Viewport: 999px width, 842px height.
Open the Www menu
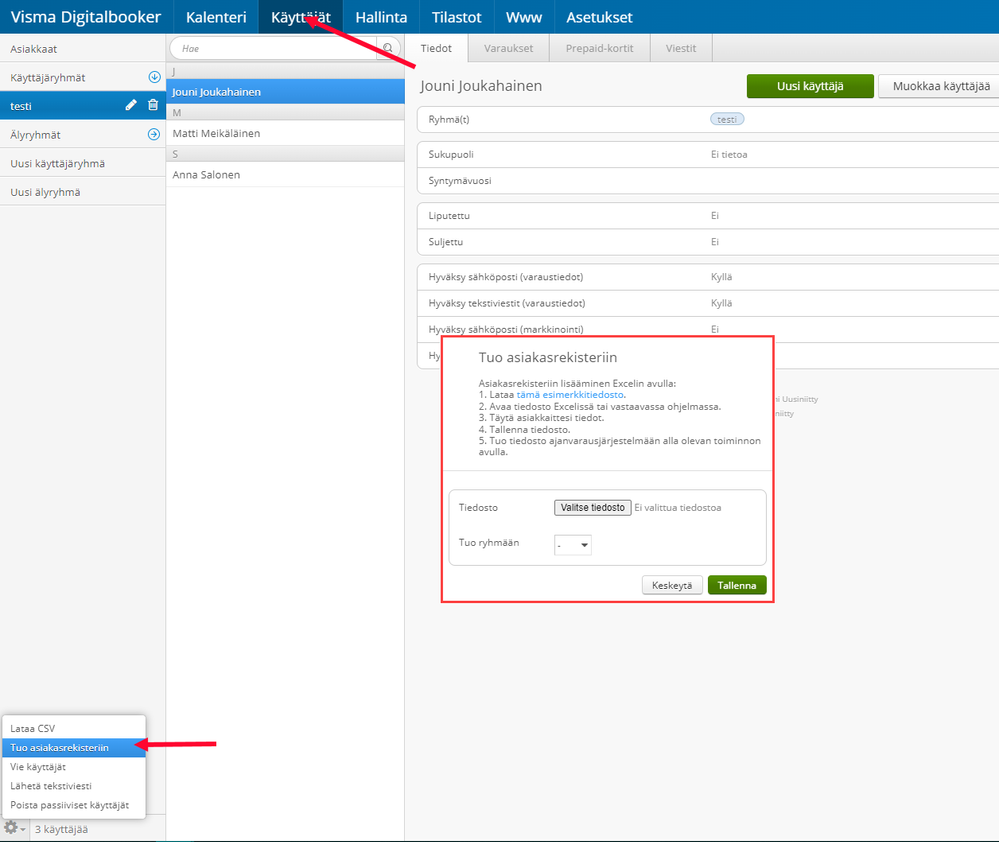coord(524,17)
